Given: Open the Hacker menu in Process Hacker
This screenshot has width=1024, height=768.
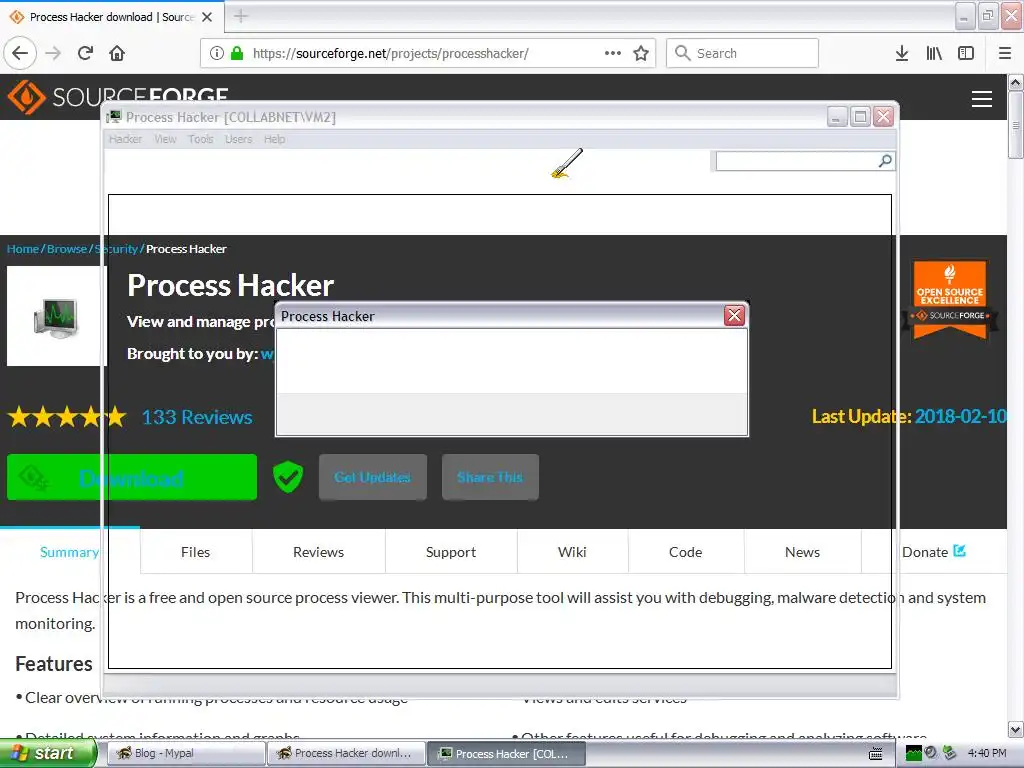Looking at the screenshot, I should [x=125, y=139].
